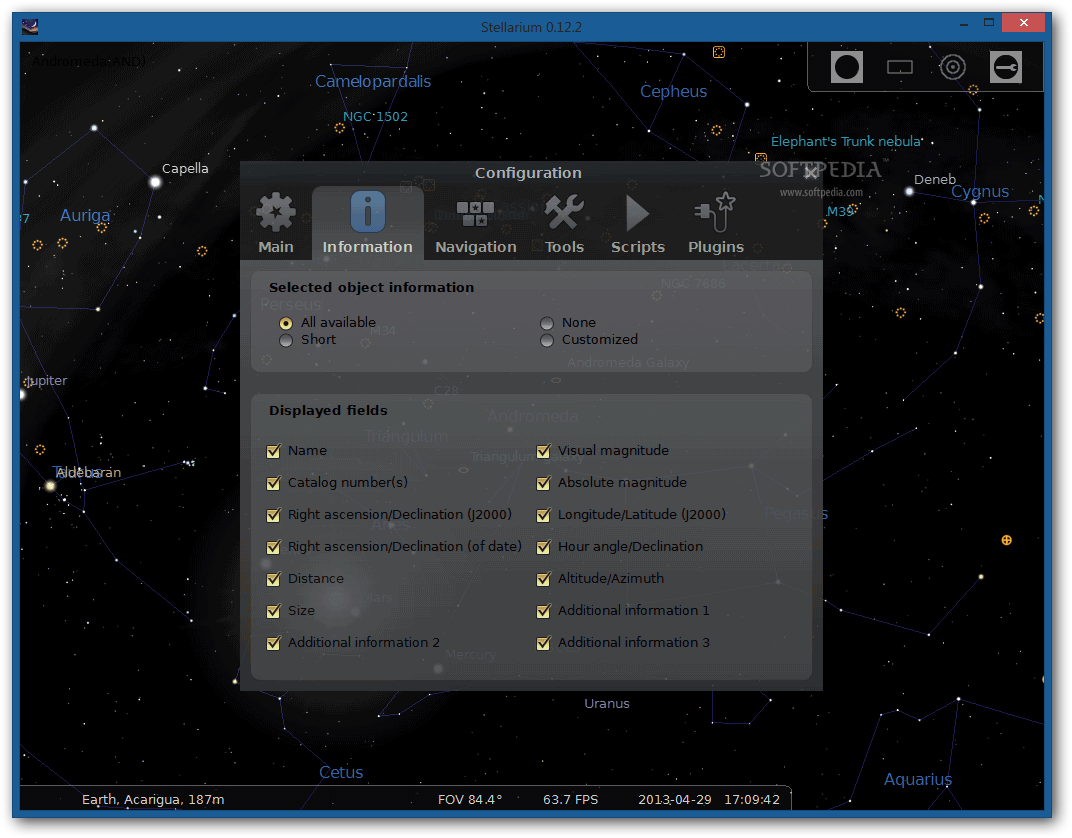
Task: Click the Uranus planet label
Action: 606,703
